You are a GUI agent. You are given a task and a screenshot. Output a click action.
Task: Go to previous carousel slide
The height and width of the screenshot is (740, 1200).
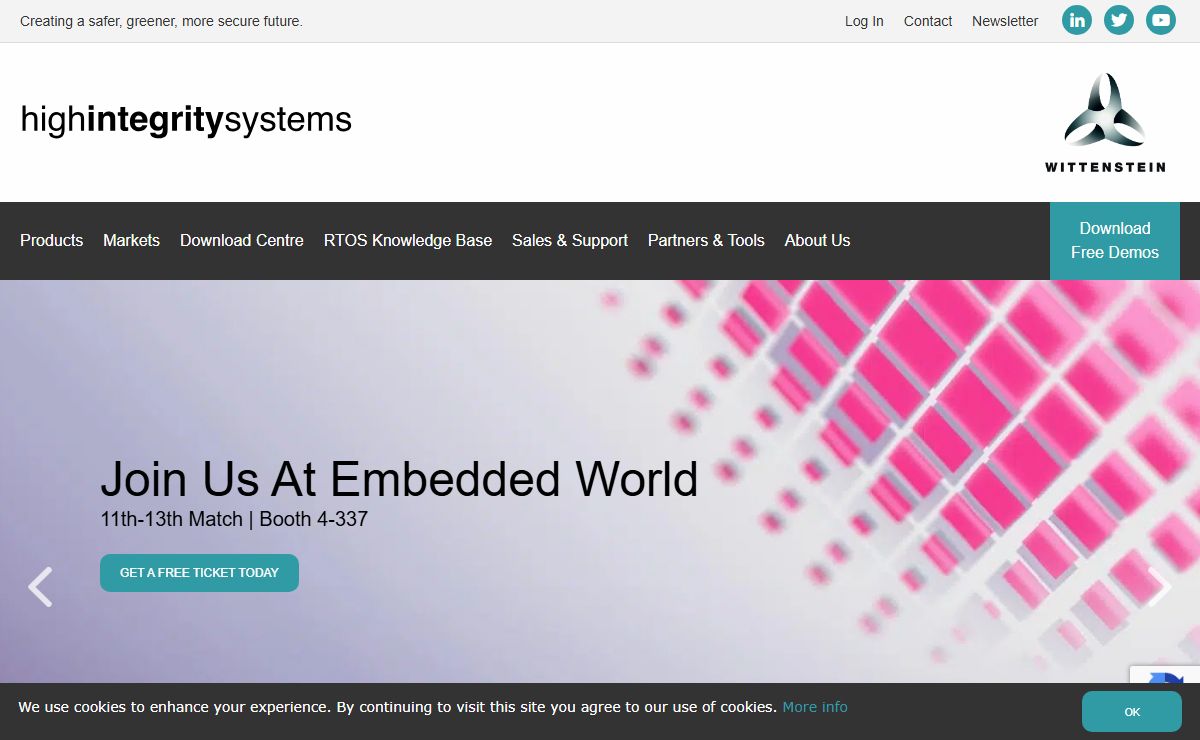pos(40,587)
